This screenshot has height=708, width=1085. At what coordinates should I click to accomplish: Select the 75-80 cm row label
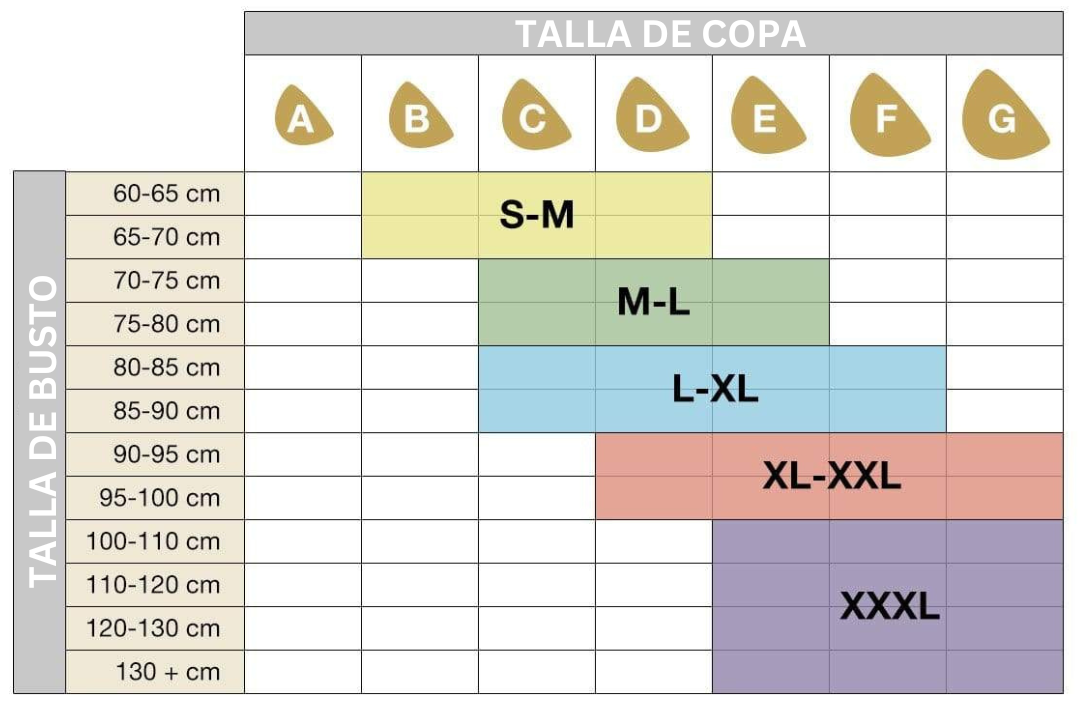pos(166,324)
